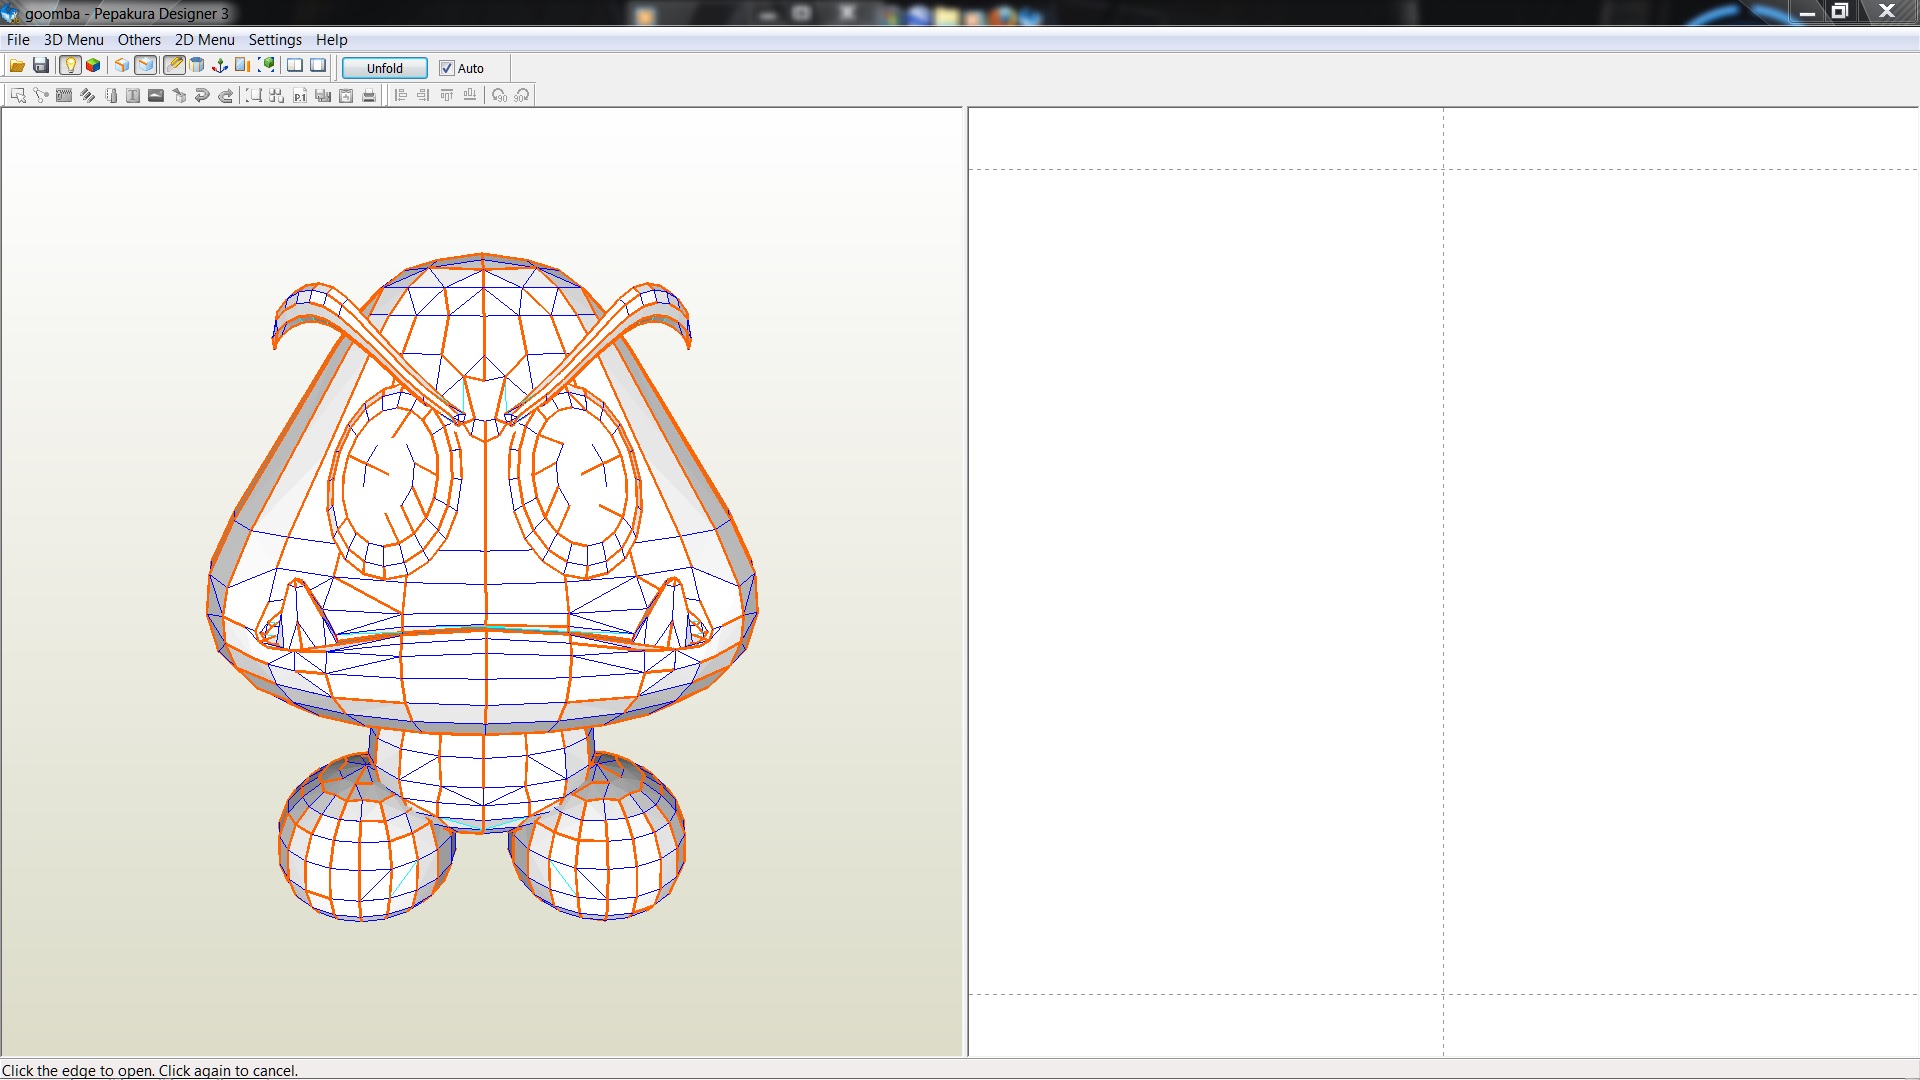The width and height of the screenshot is (1920, 1080).
Task: Open the Settings menu
Action: point(275,40)
